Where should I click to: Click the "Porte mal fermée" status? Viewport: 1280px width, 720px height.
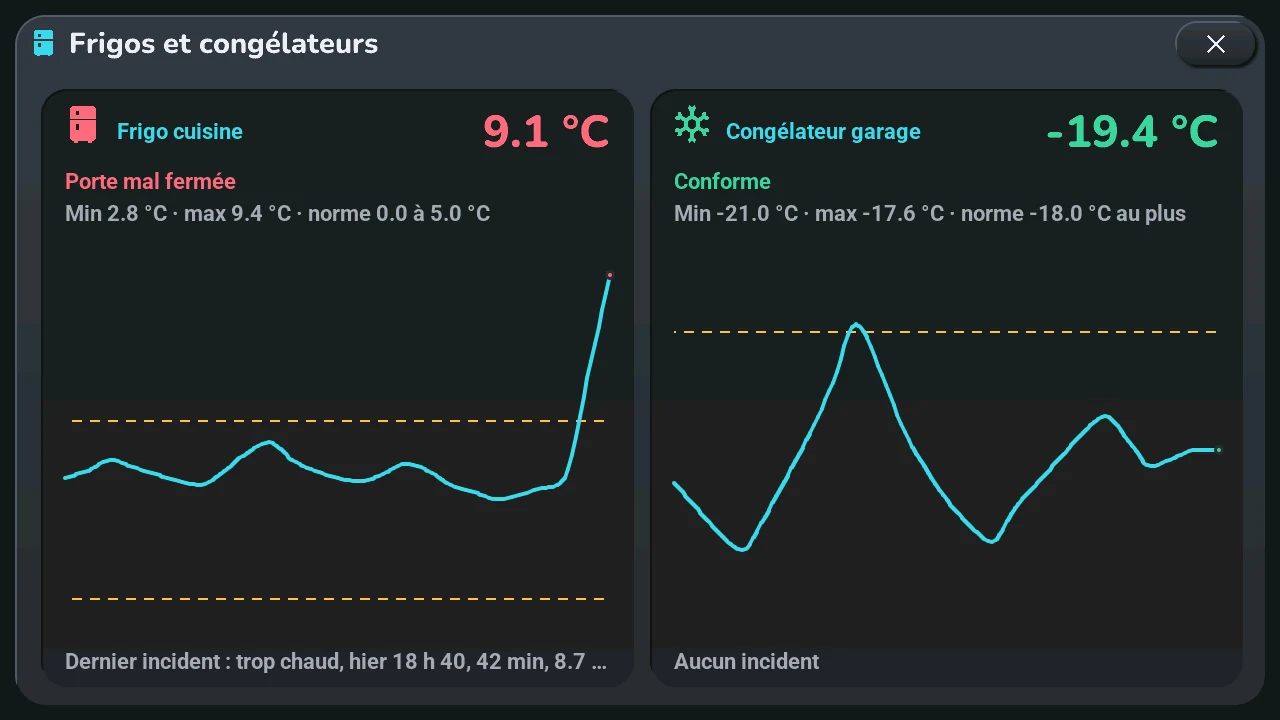pyautogui.click(x=150, y=181)
